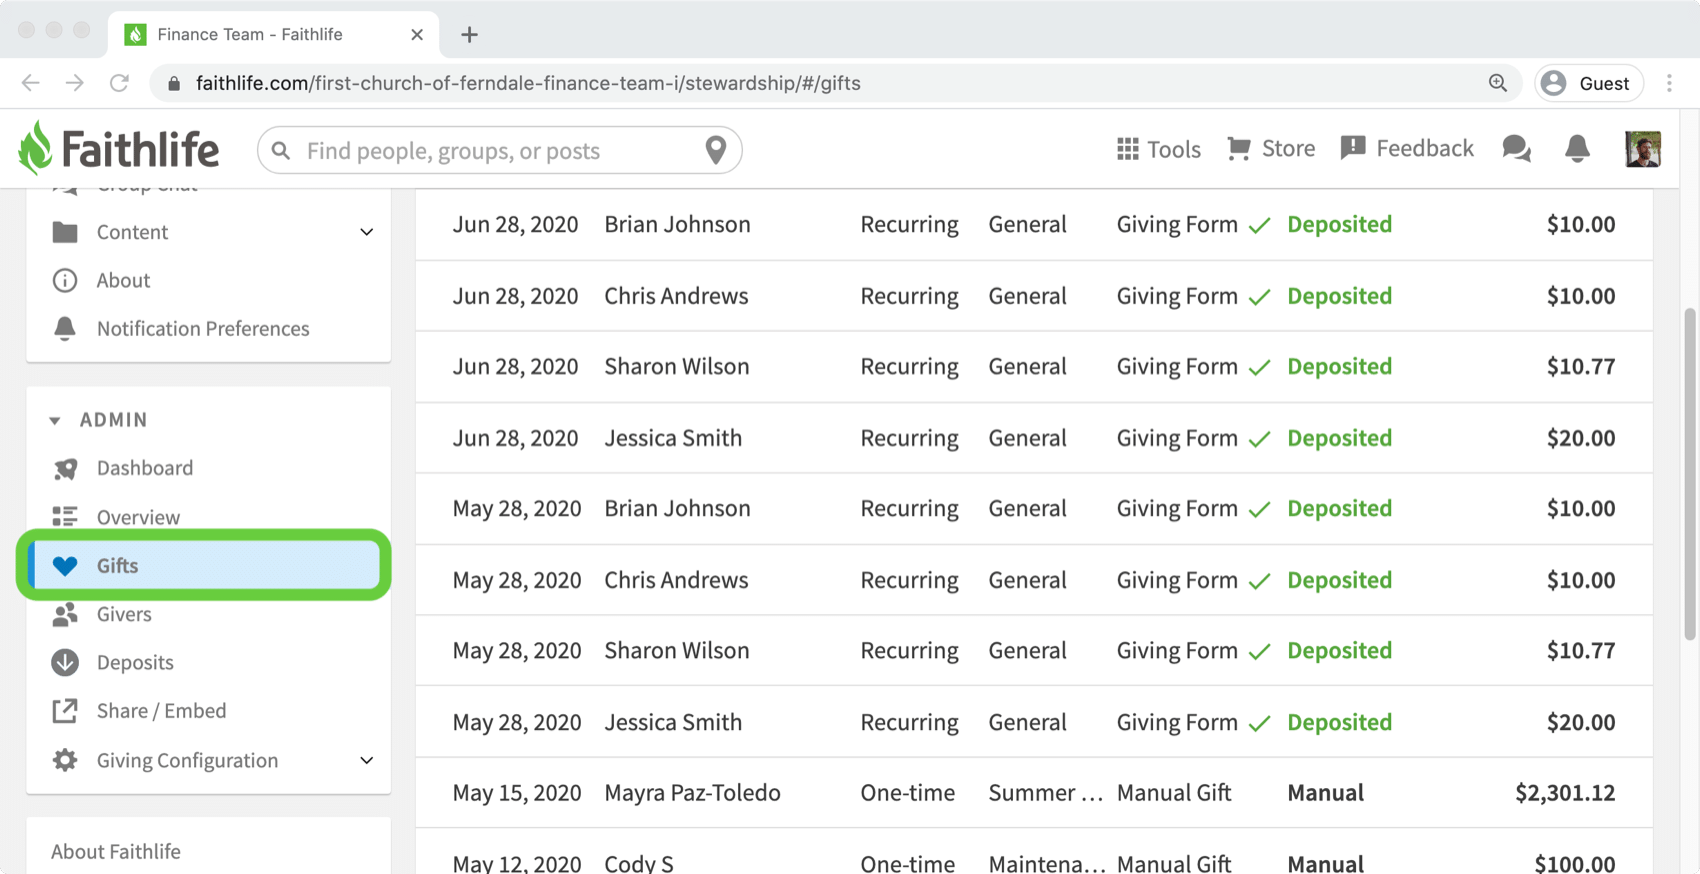1700x874 pixels.
Task: Click the About info icon
Action: 65,280
